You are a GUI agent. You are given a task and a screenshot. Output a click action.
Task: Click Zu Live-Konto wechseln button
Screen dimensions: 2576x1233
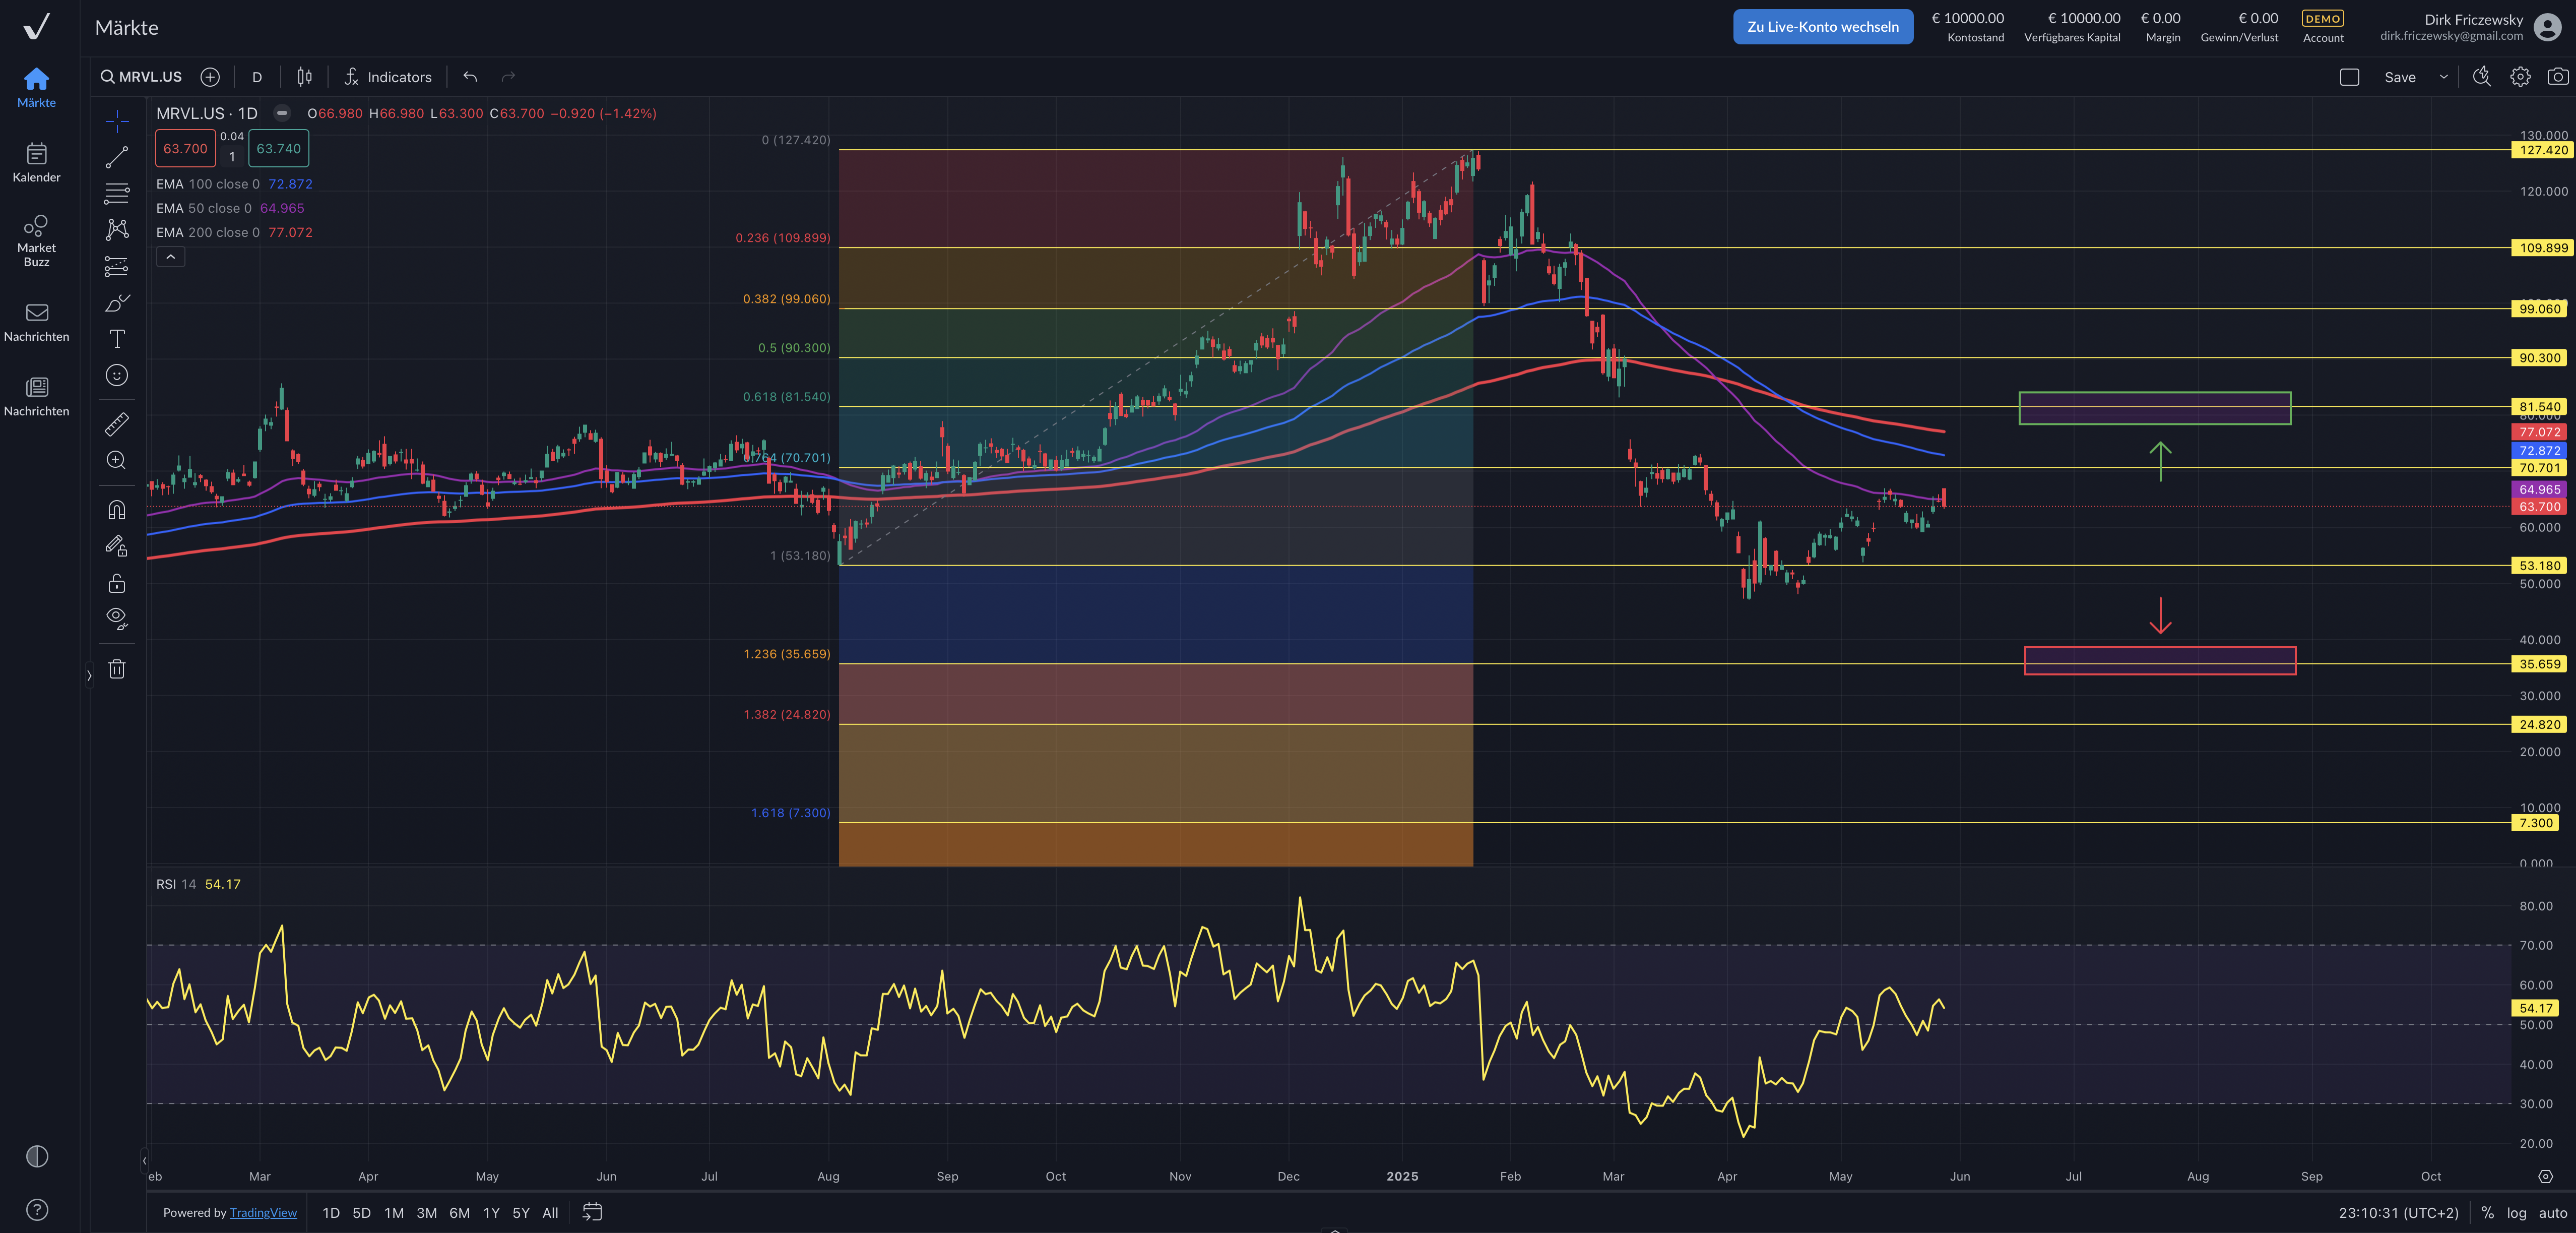point(1822,27)
